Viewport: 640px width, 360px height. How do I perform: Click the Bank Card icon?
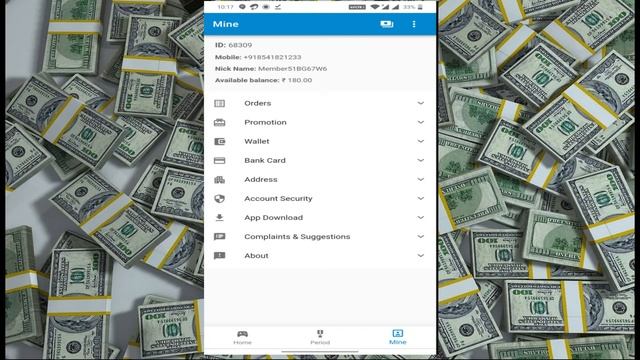click(220, 160)
